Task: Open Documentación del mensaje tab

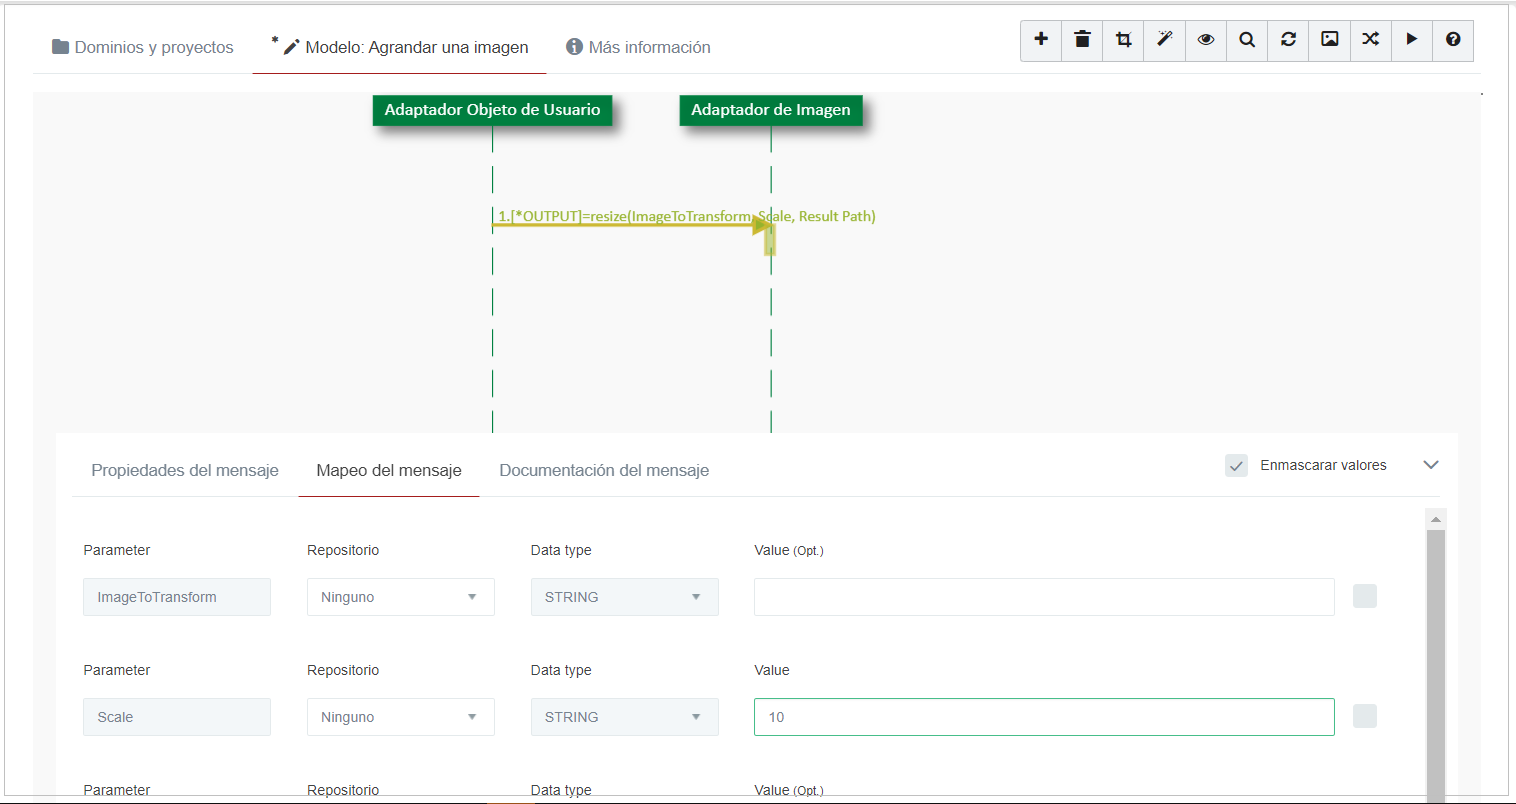Action: 604,471
